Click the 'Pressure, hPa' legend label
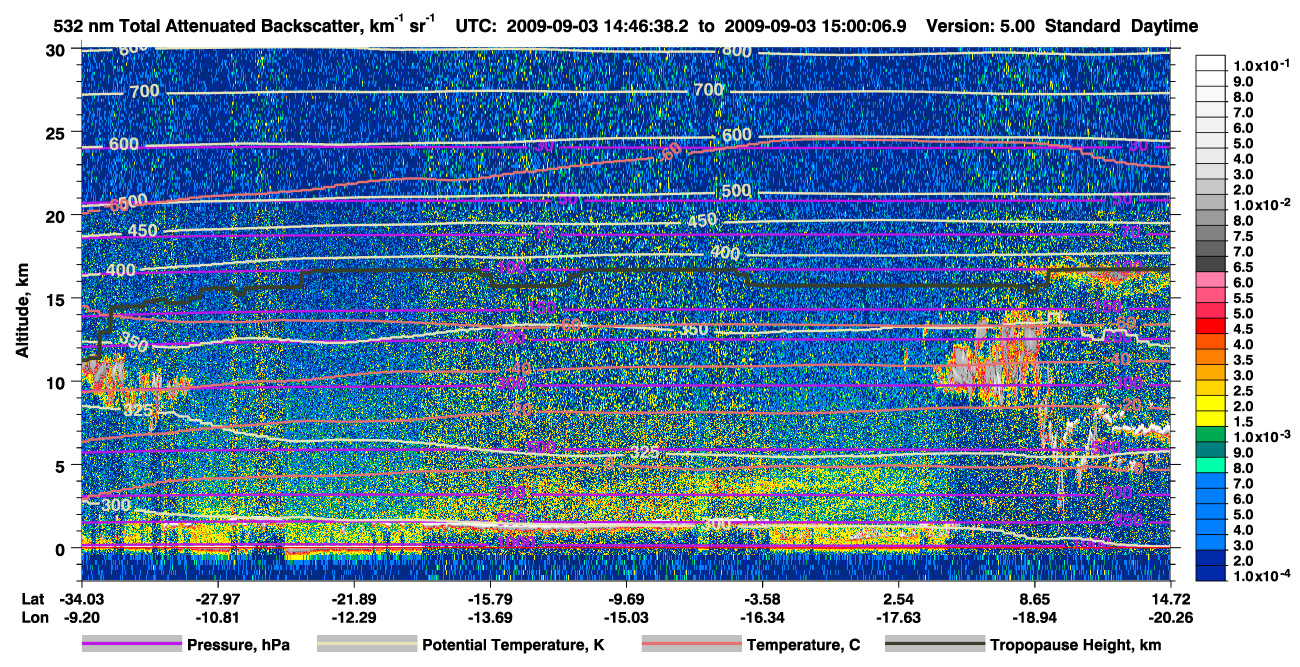1300x667 pixels. pos(238,646)
